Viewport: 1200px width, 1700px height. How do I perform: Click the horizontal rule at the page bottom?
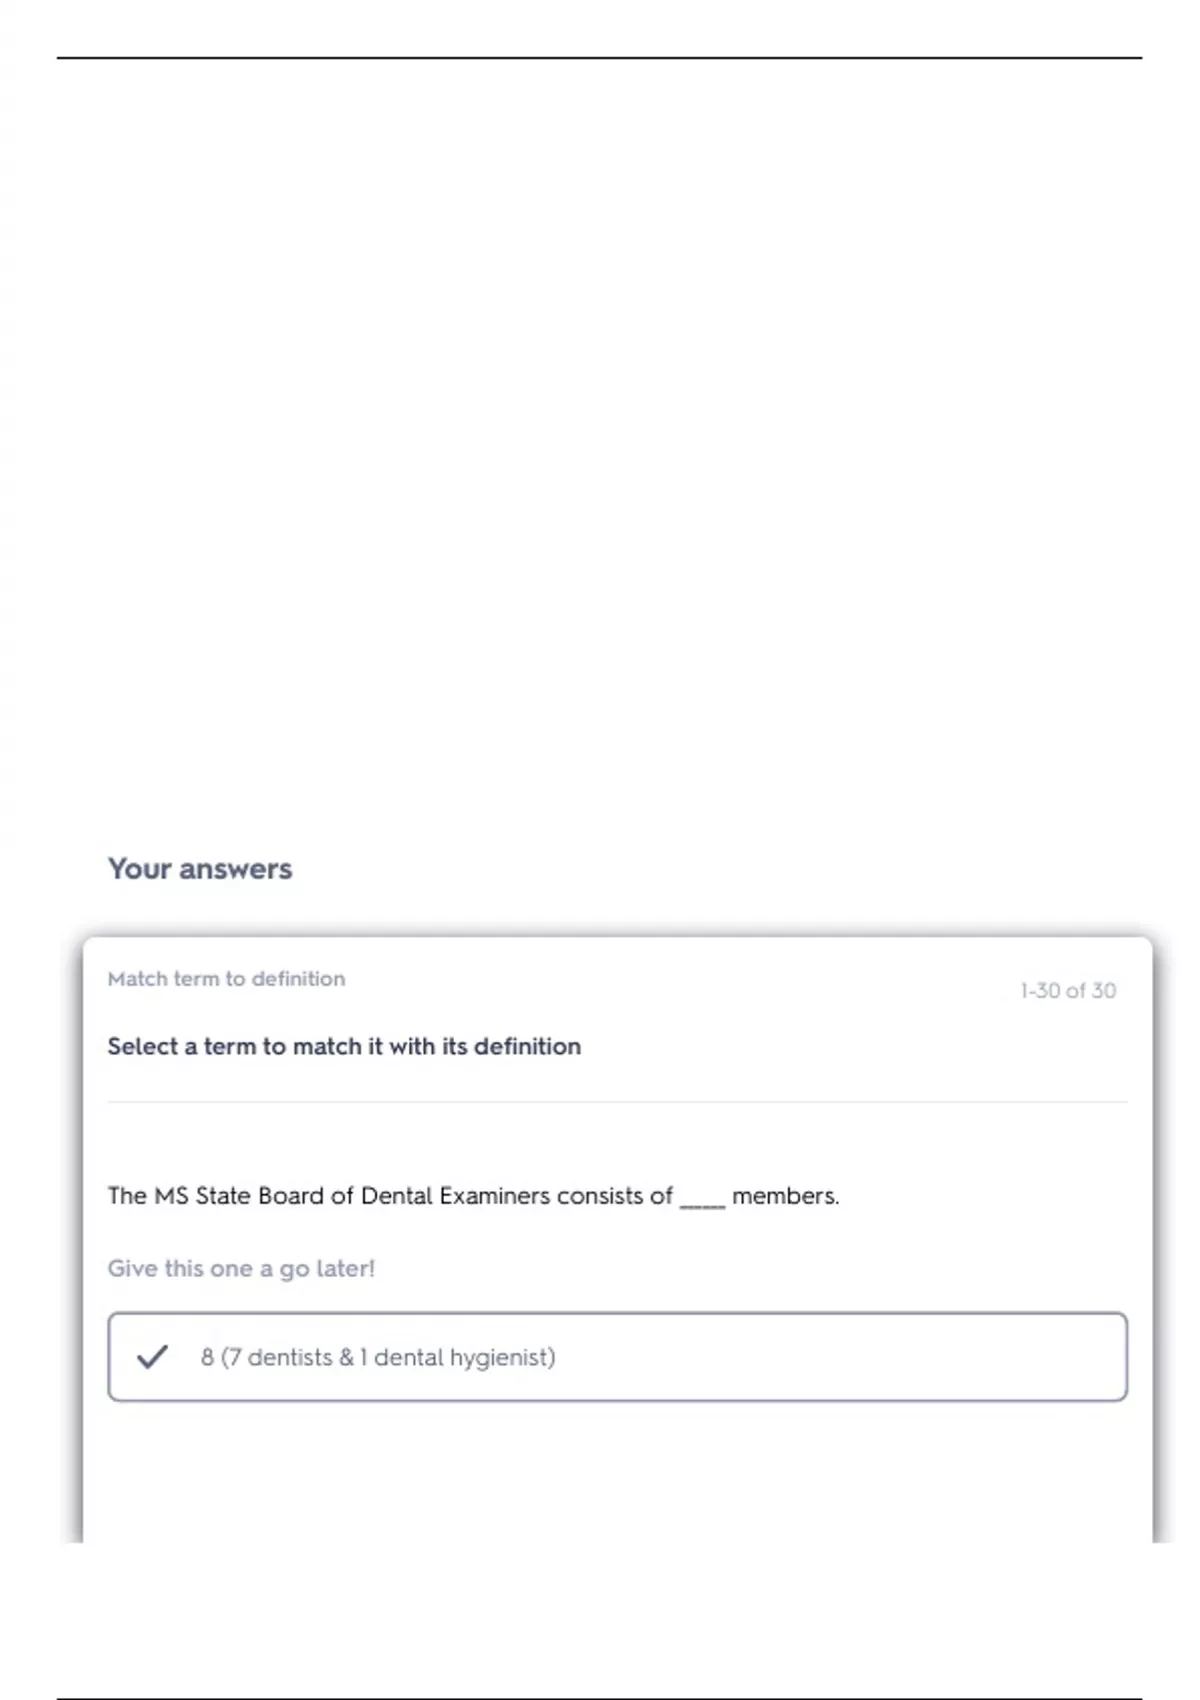[599, 1698]
